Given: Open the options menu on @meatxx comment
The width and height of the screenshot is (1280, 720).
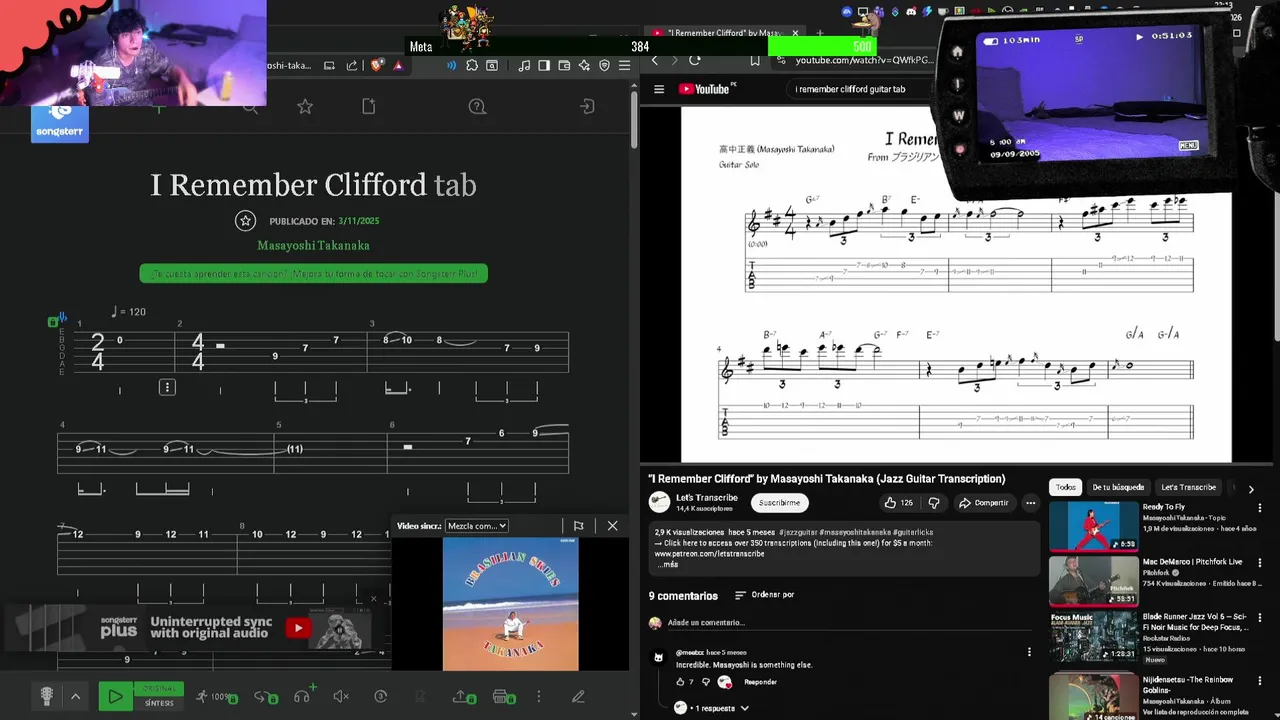Looking at the screenshot, I should pyautogui.click(x=1029, y=652).
